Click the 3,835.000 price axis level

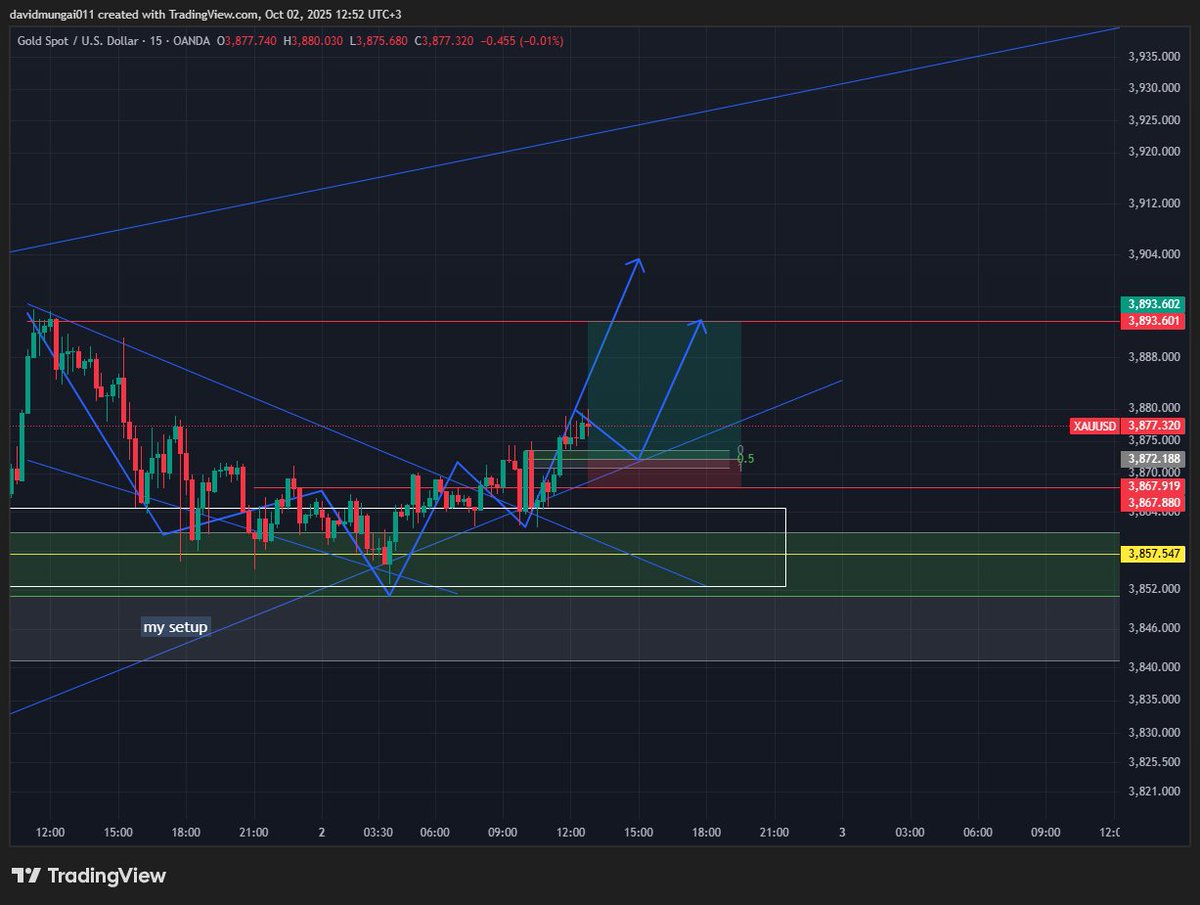coord(1154,699)
